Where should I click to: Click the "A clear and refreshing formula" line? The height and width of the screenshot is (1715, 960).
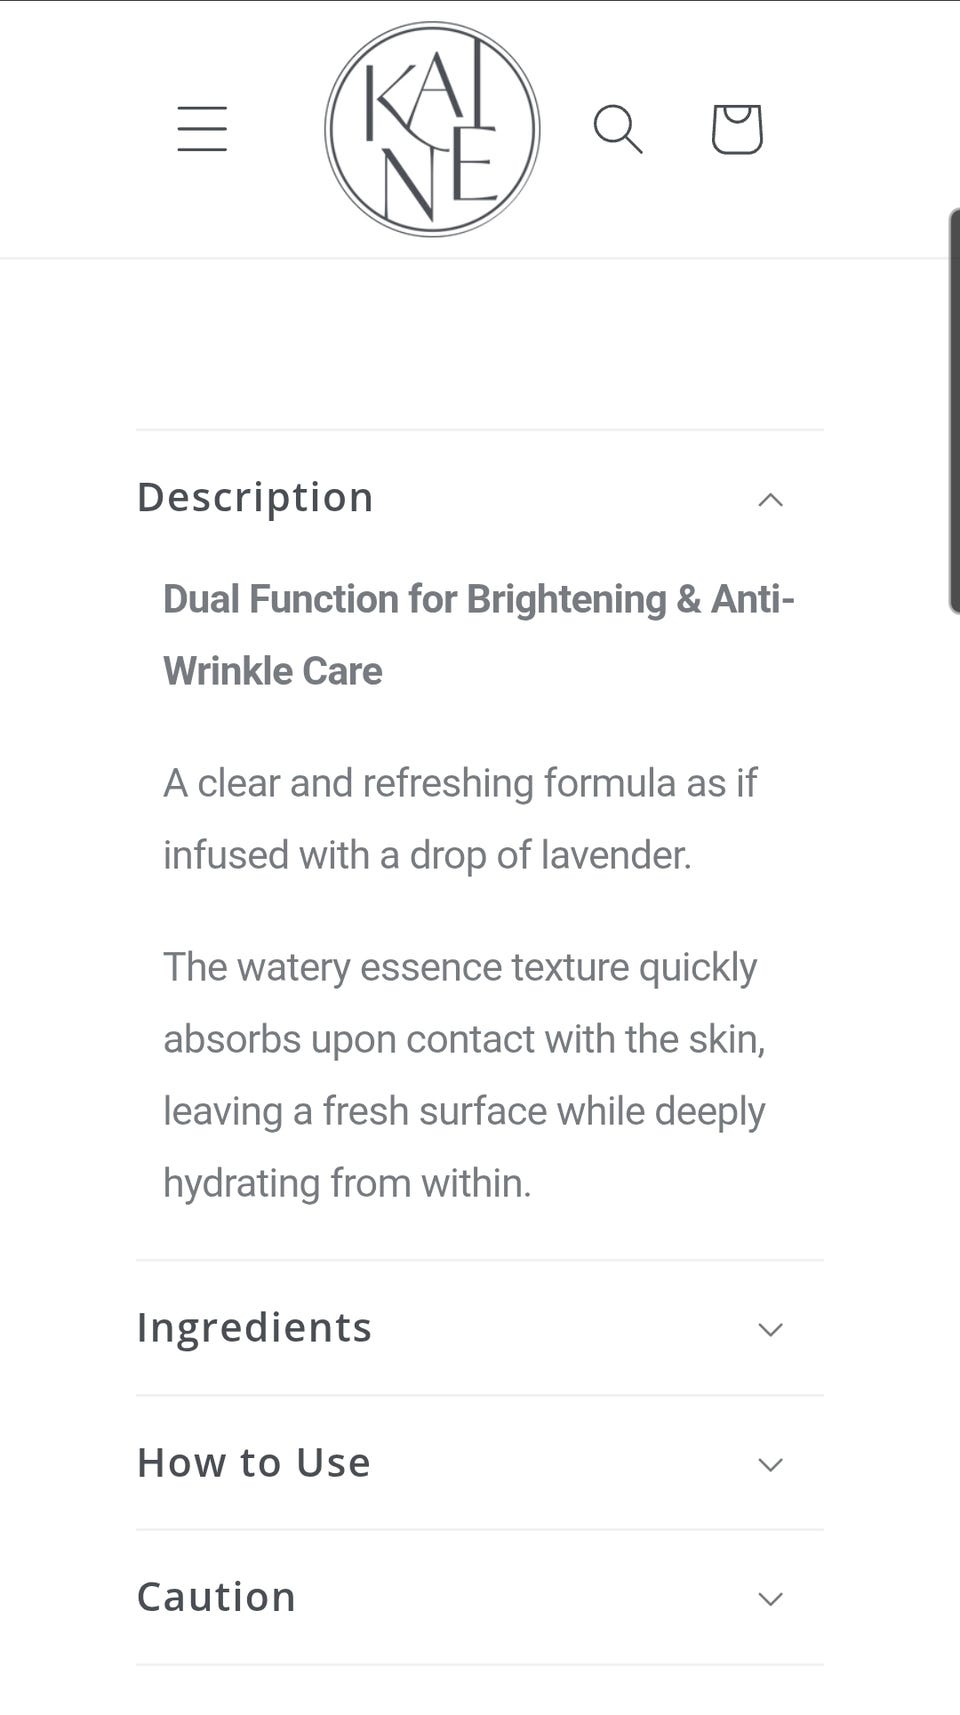460,783
